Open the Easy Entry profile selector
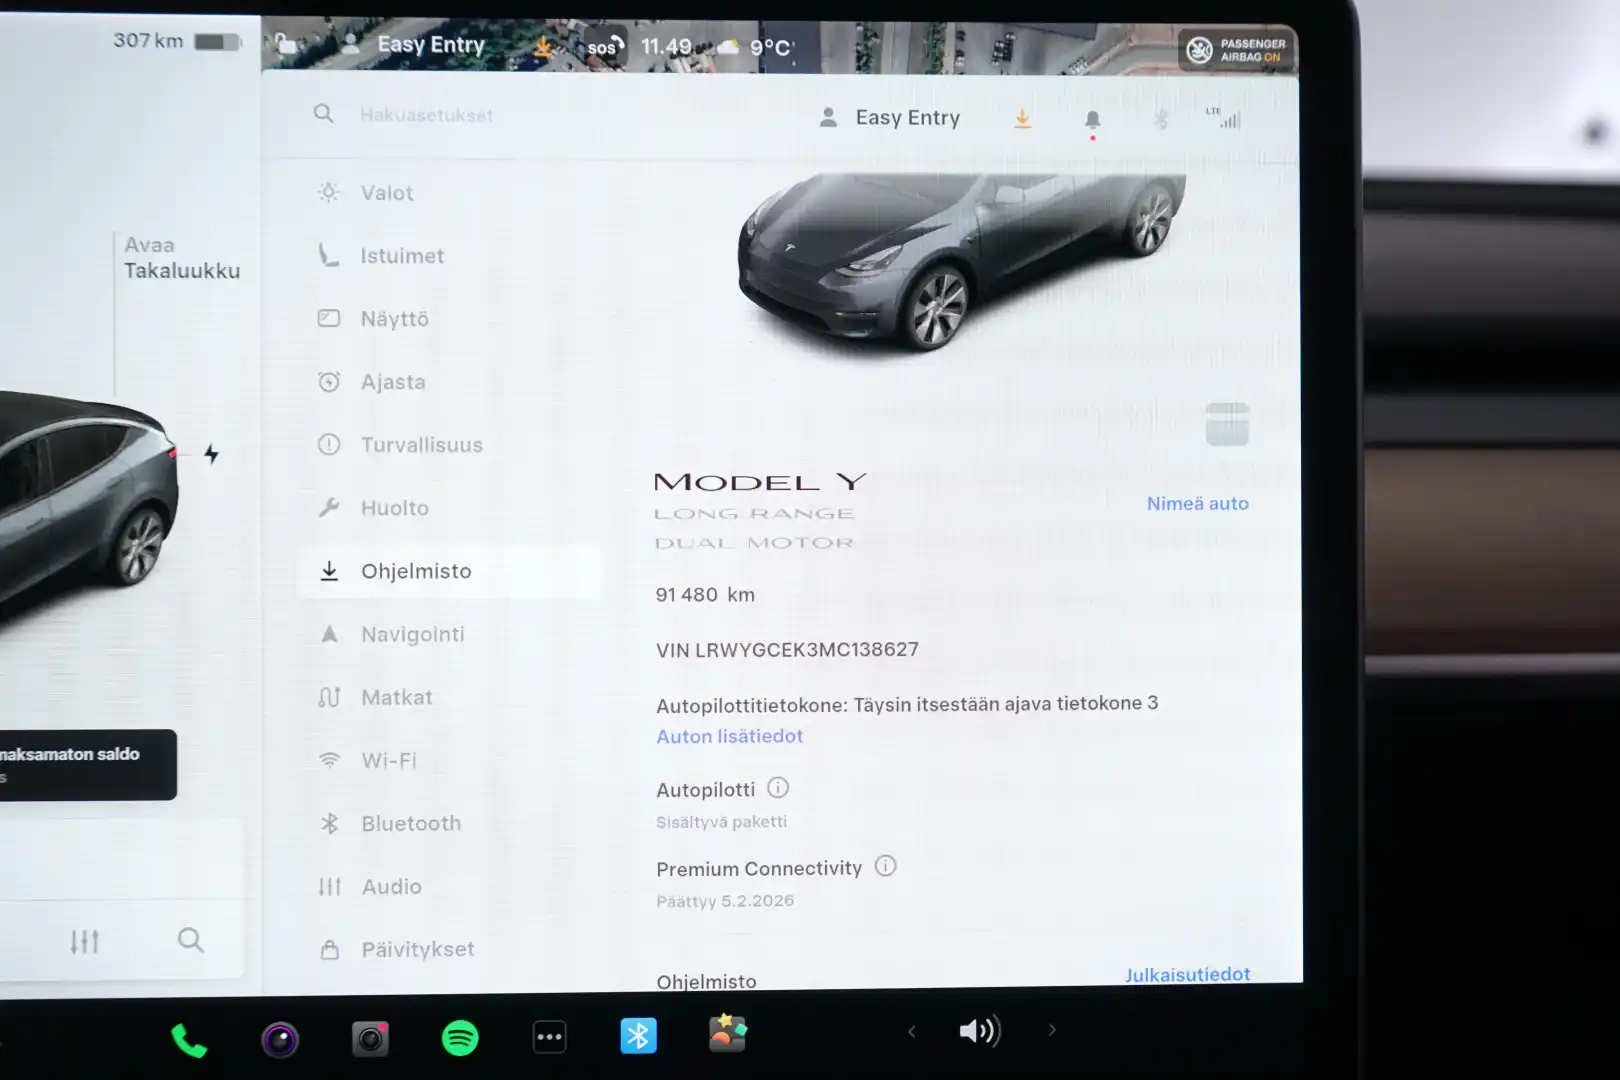Viewport: 1620px width, 1080px height. [889, 118]
